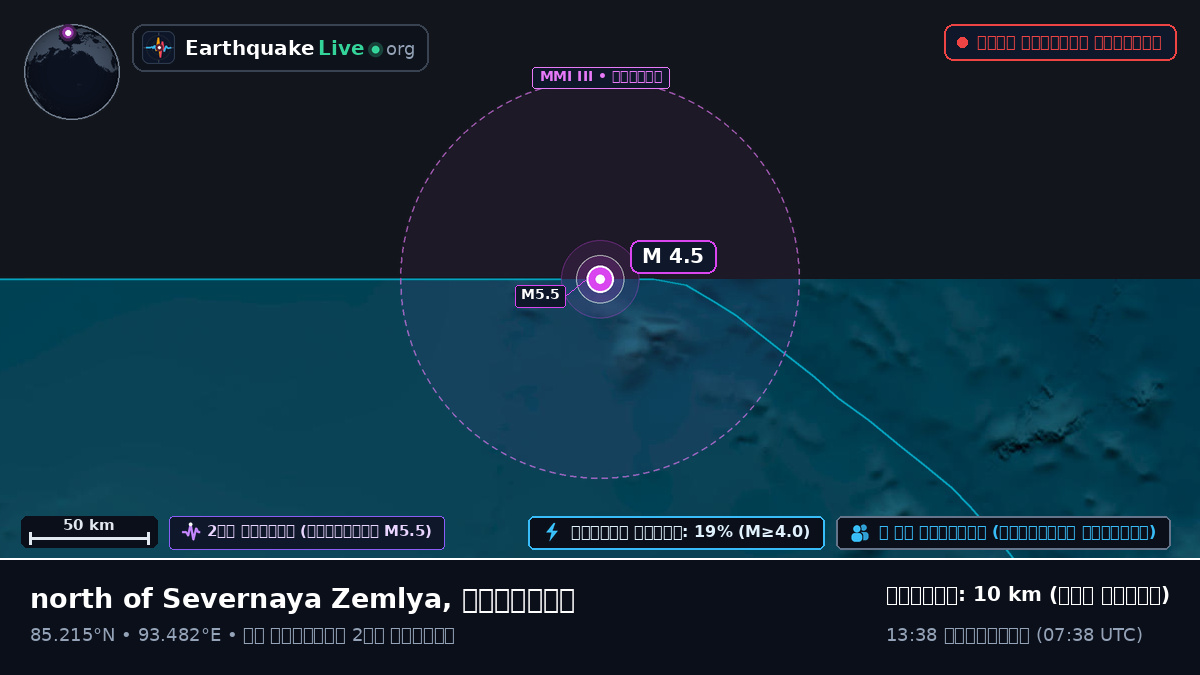The height and width of the screenshot is (675, 1200).
Task: Click the 50 km scale bar
Action: 89,532
